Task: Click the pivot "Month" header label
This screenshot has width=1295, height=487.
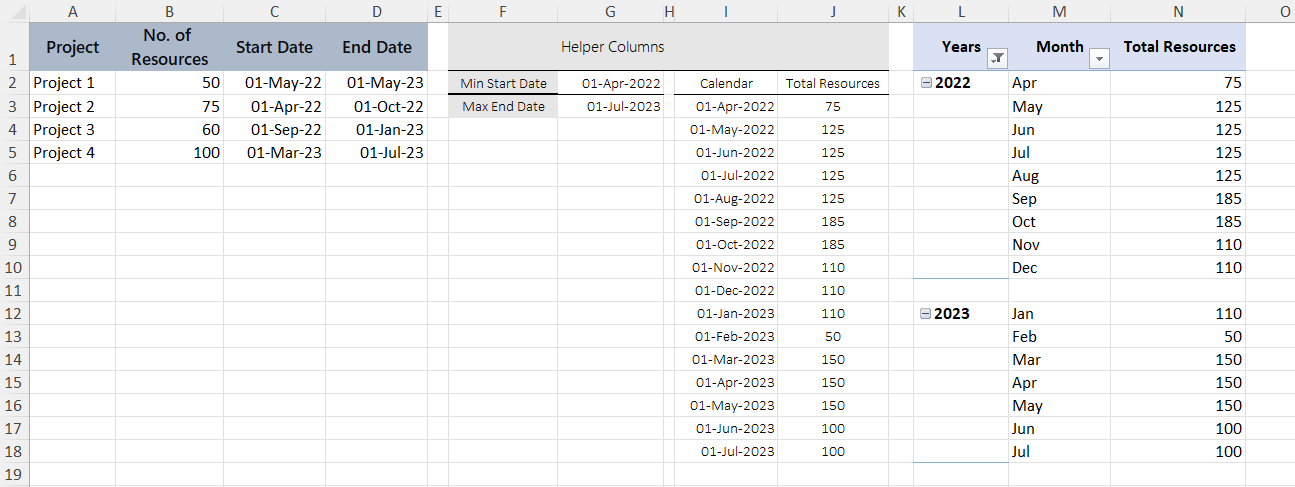Action: [1060, 47]
